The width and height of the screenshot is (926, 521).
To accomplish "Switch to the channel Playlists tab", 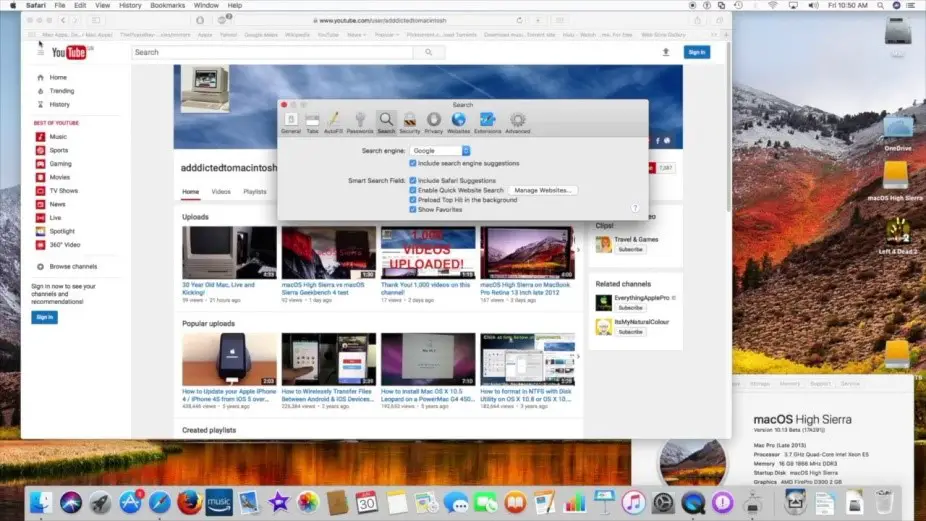I will pyautogui.click(x=255, y=191).
